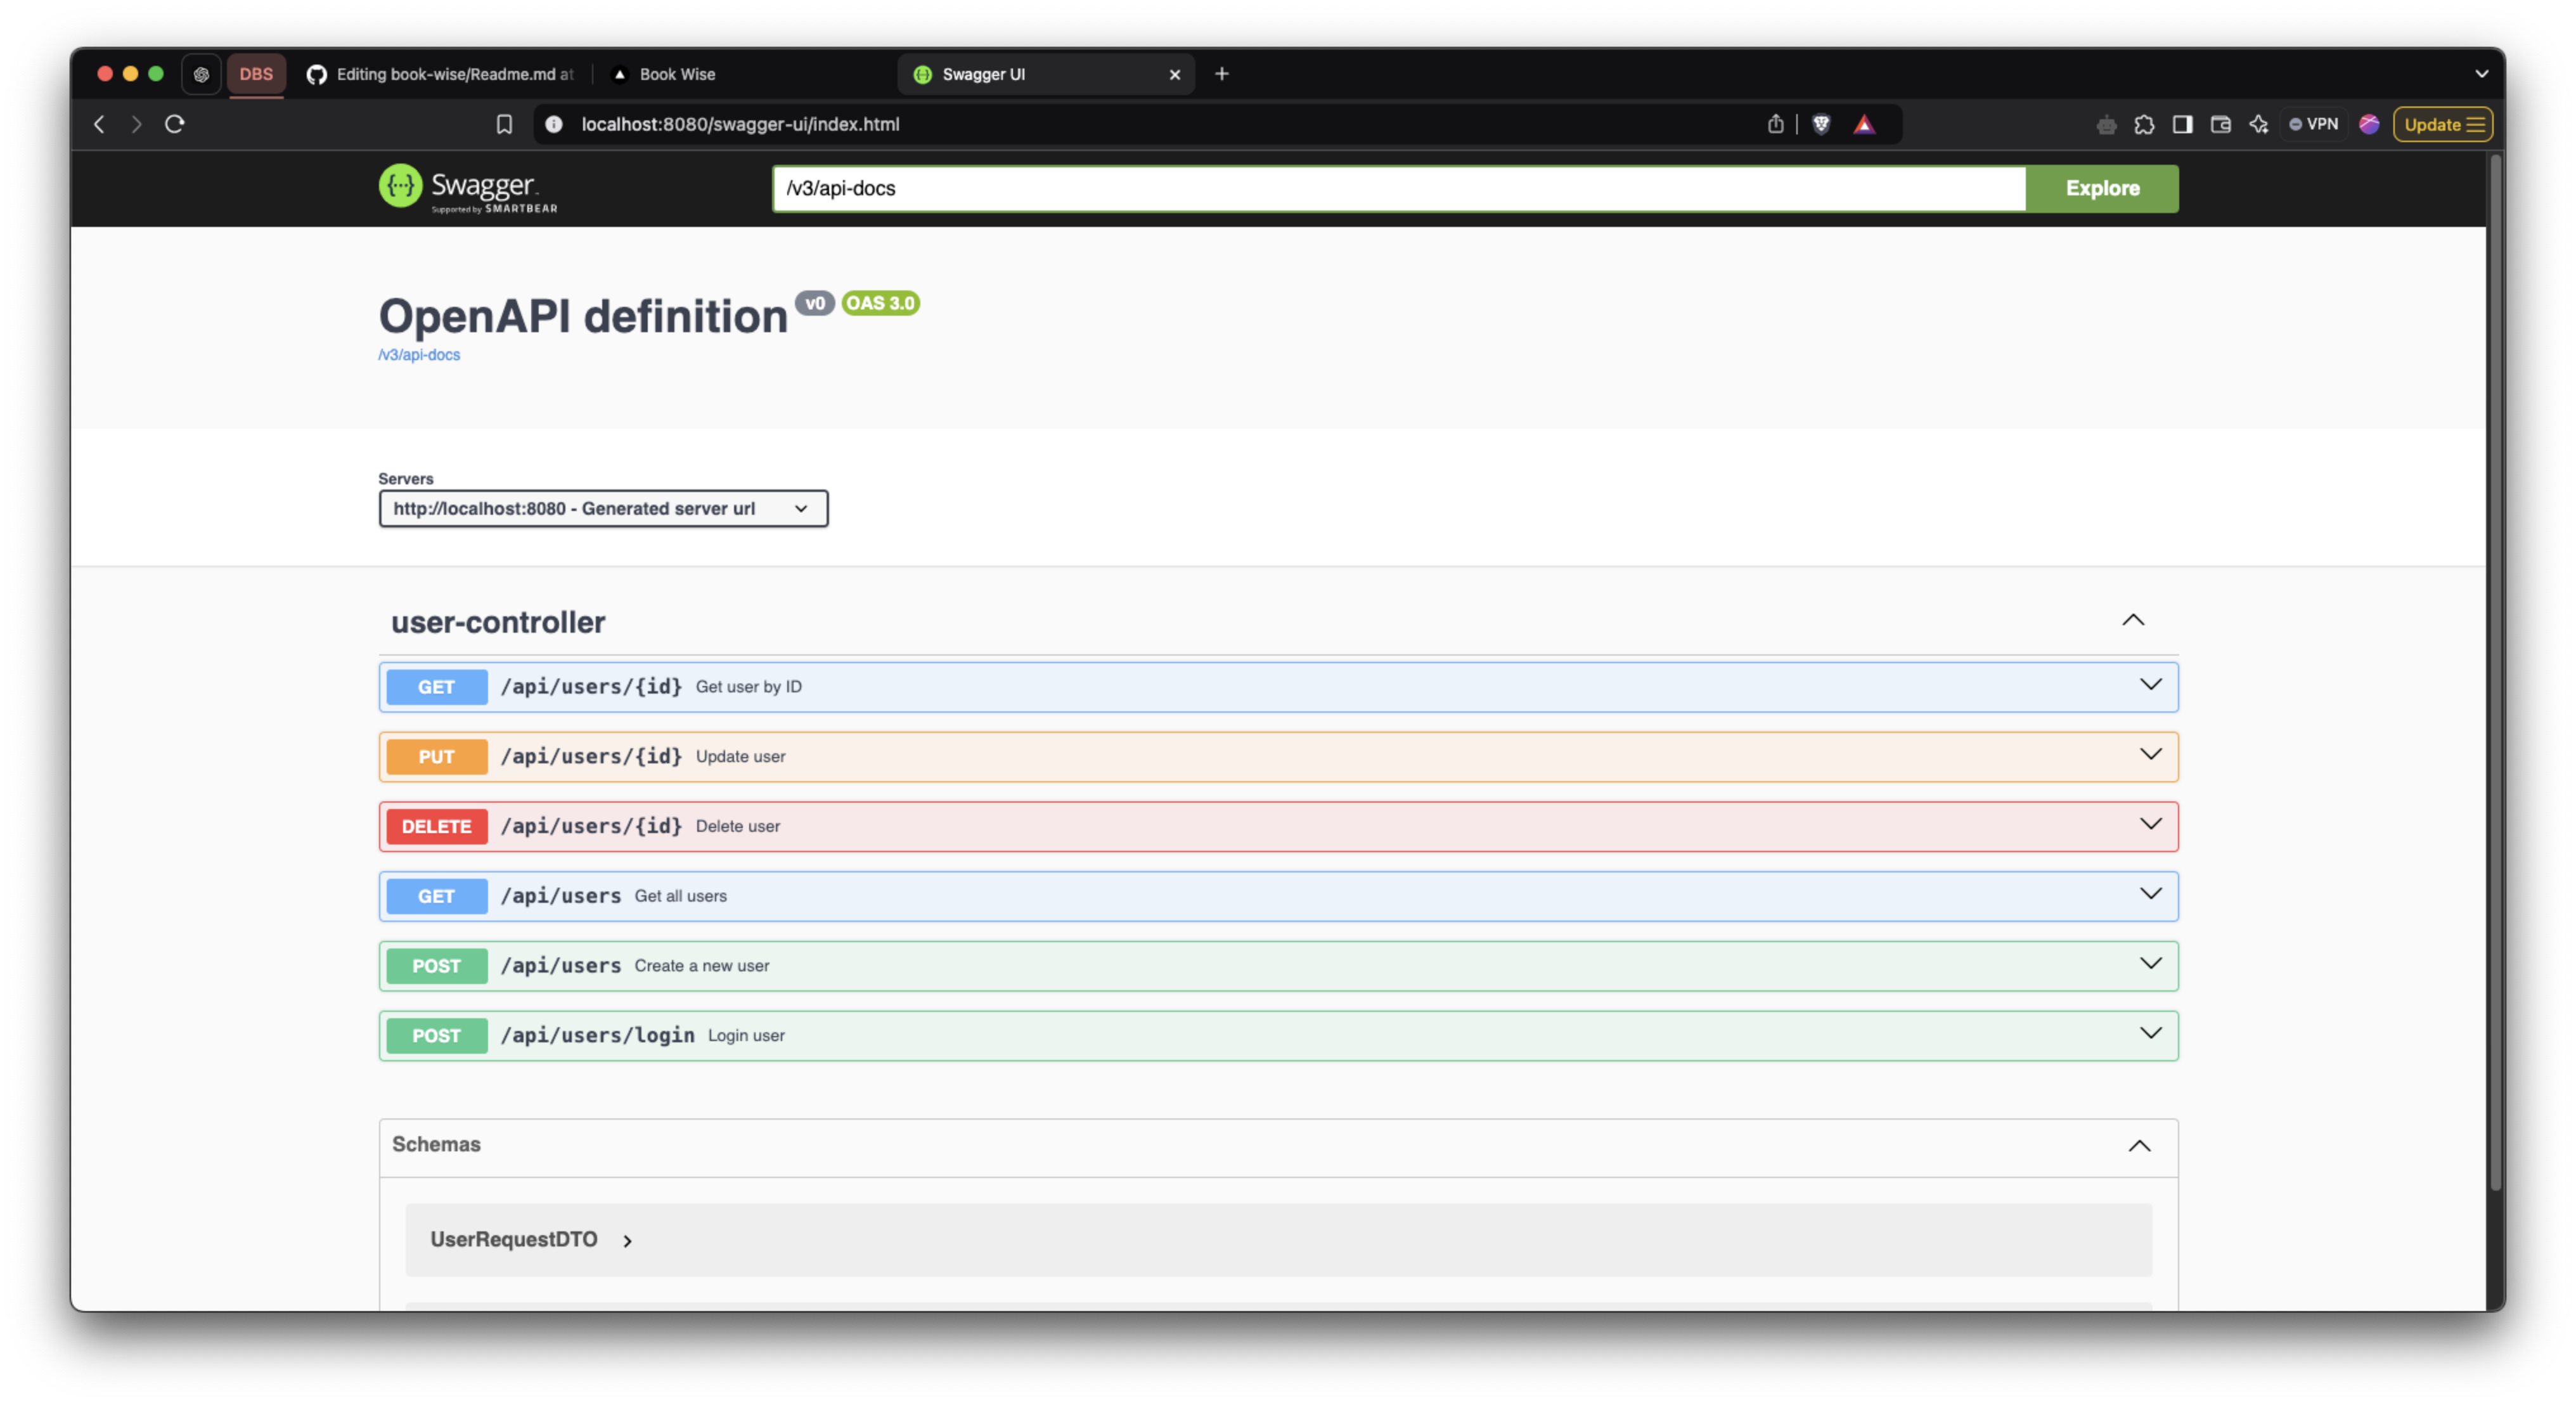The height and width of the screenshot is (1405, 2576).
Task: Click the browser address bar URL
Action: click(x=740, y=124)
